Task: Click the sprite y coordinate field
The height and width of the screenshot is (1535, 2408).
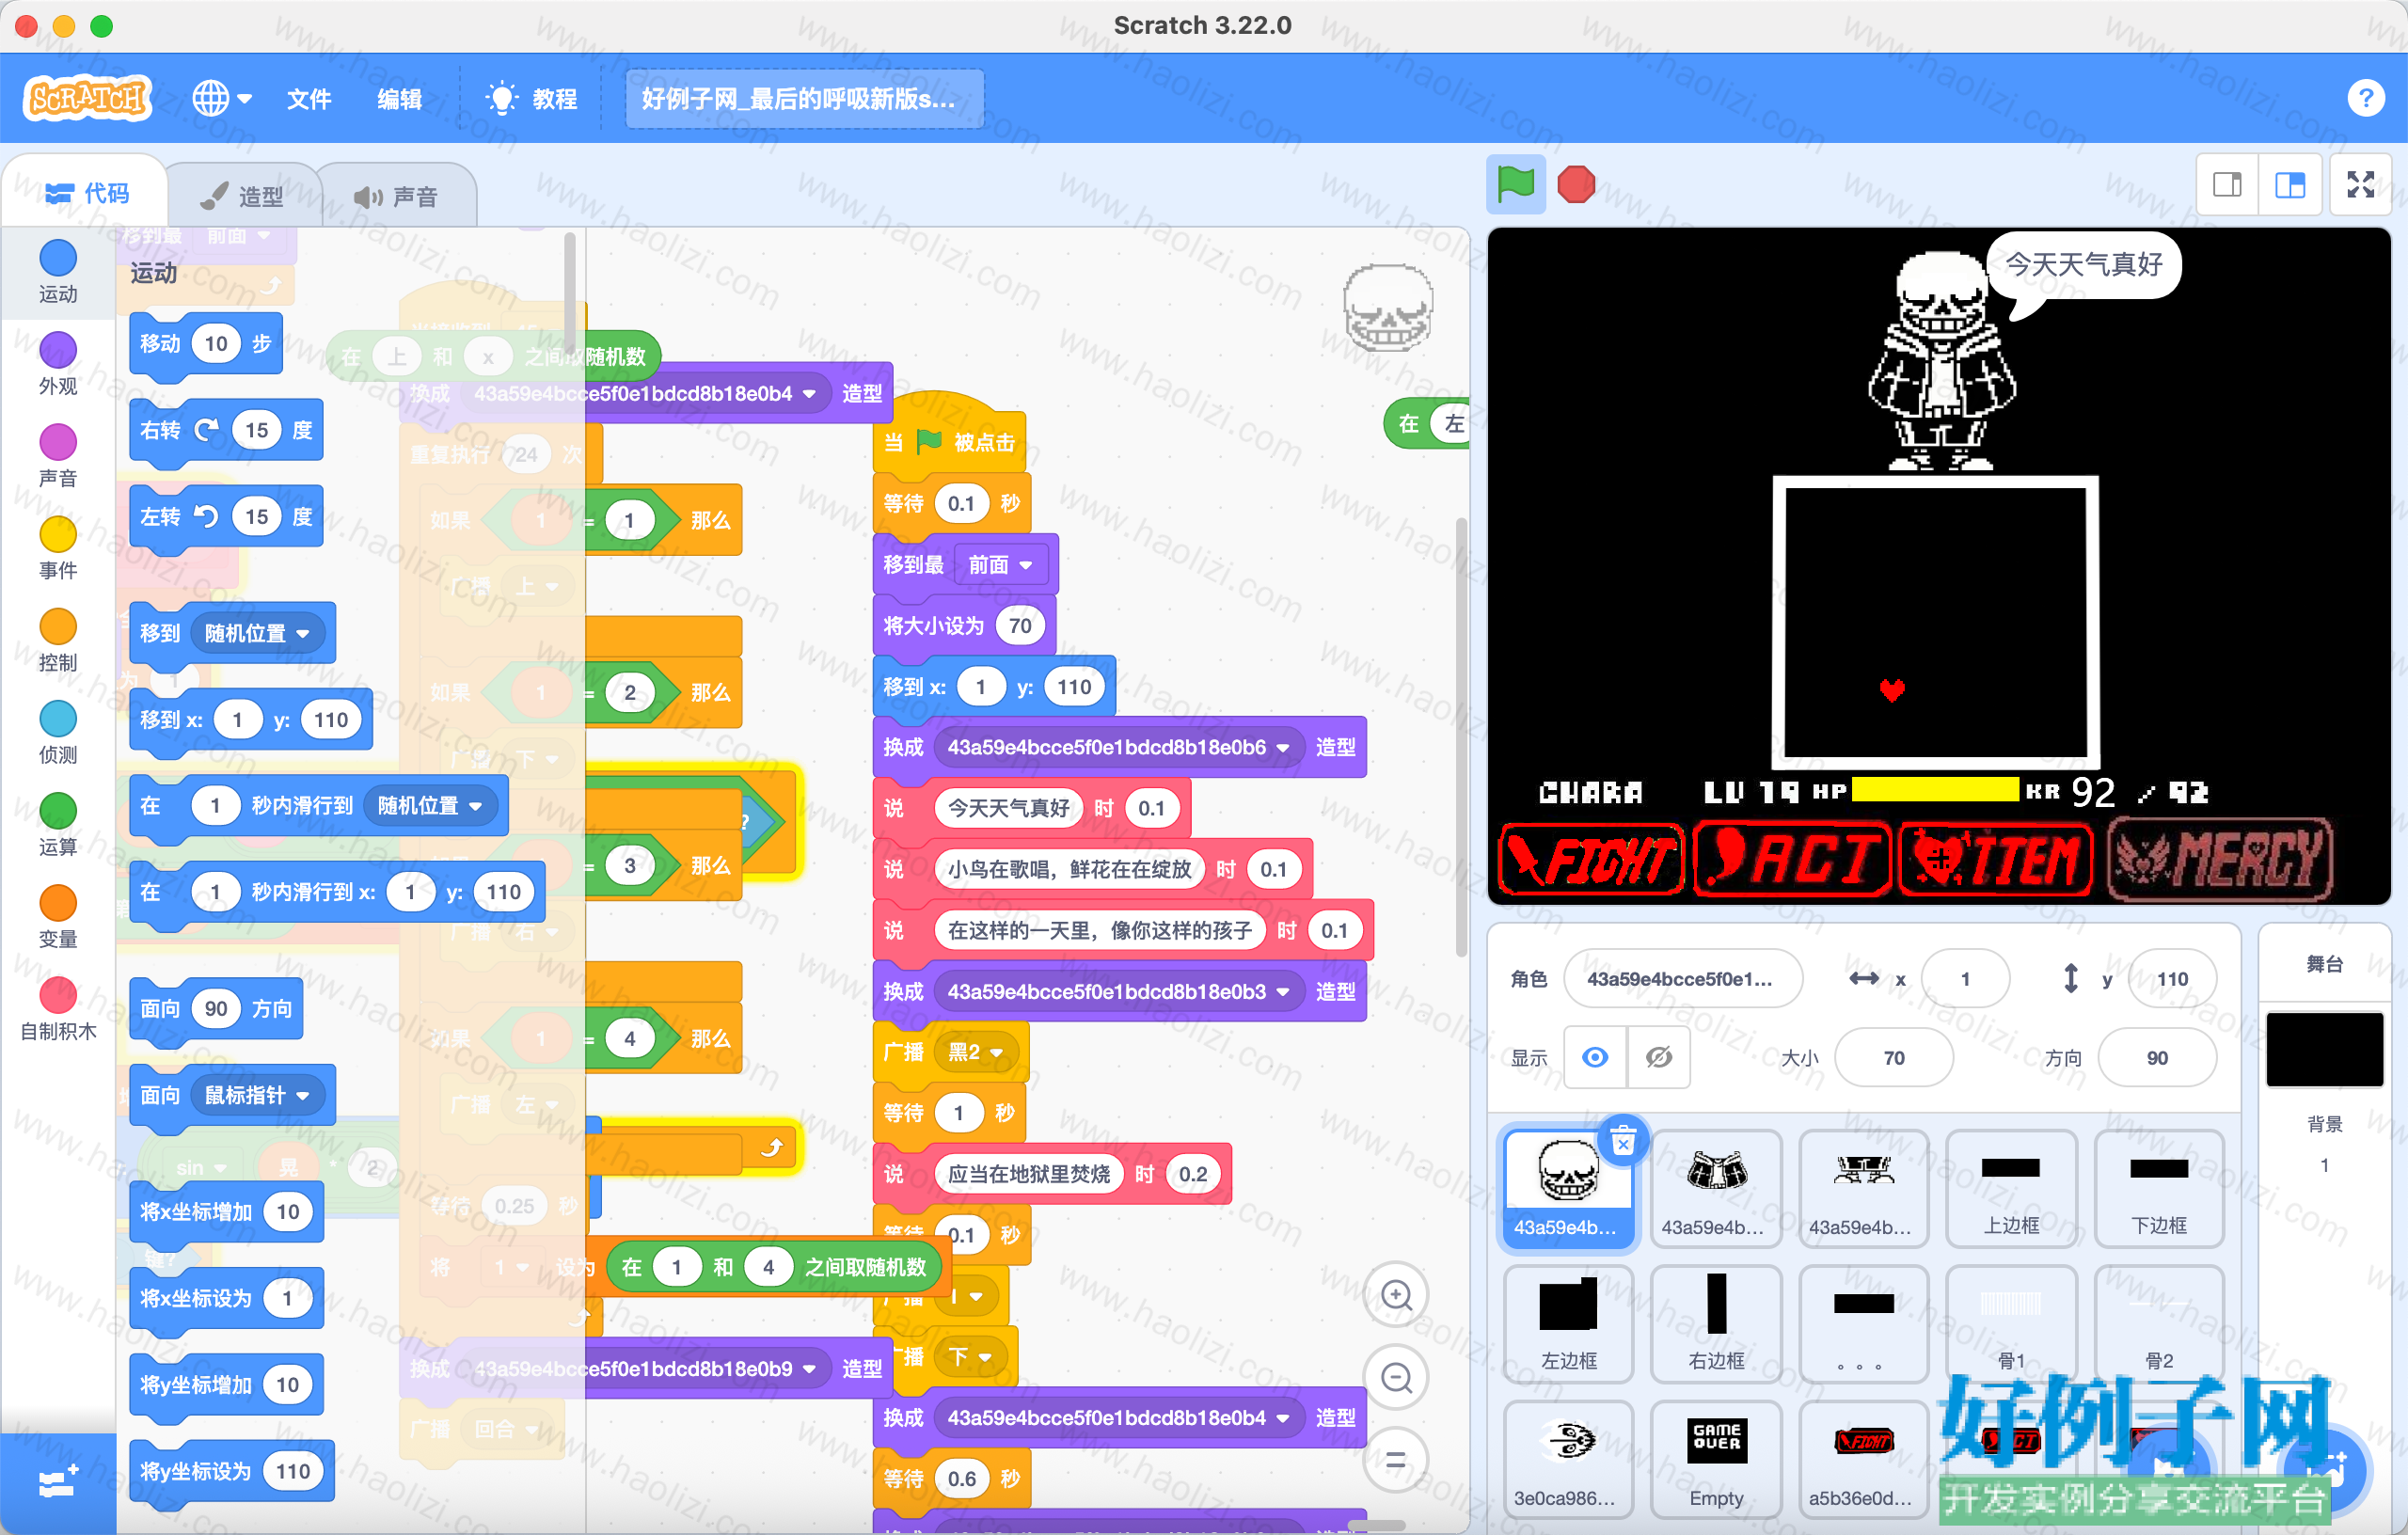Action: click(2172, 978)
